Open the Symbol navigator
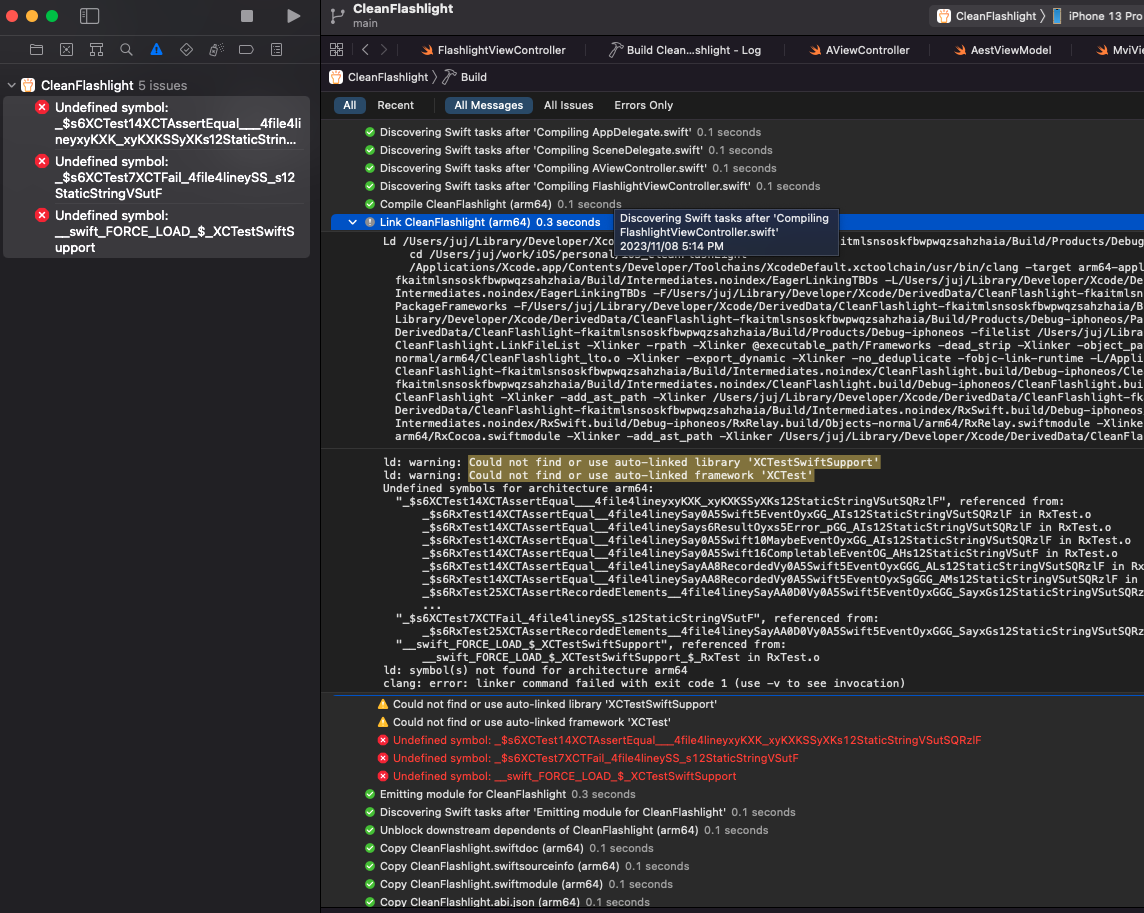The height and width of the screenshot is (913, 1144). click(x=96, y=50)
